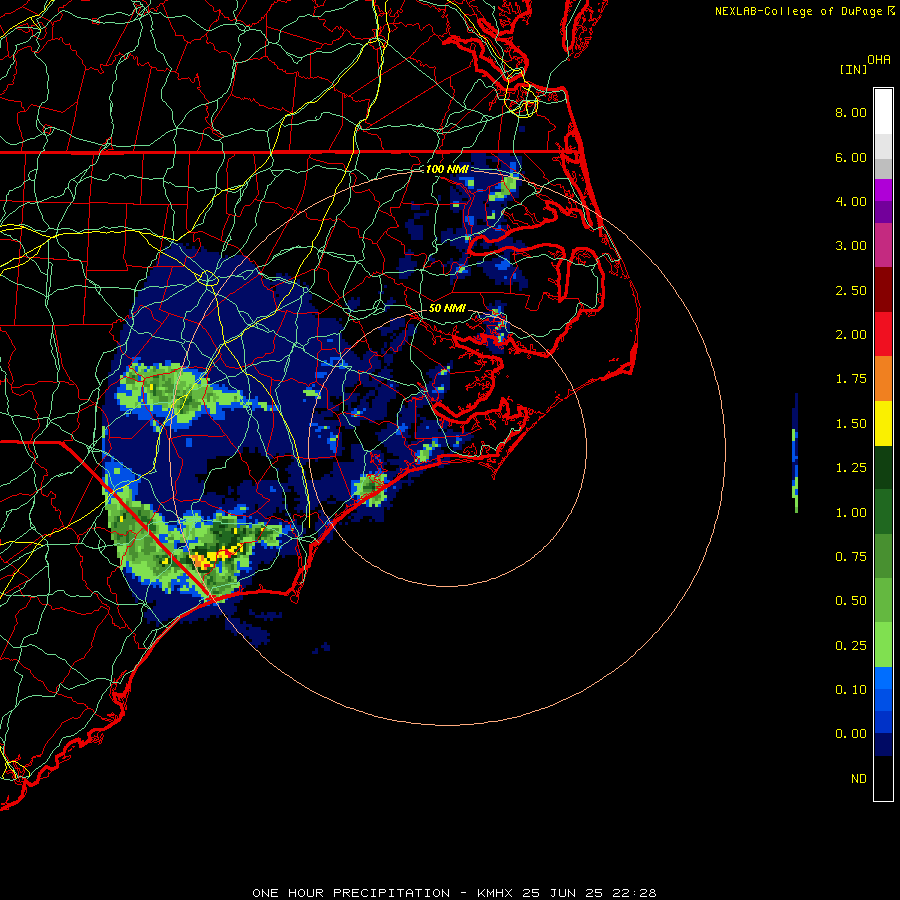Click the 22:28 time stamp
Image resolution: width=900 pixels, height=900 pixels.
(x=634, y=893)
